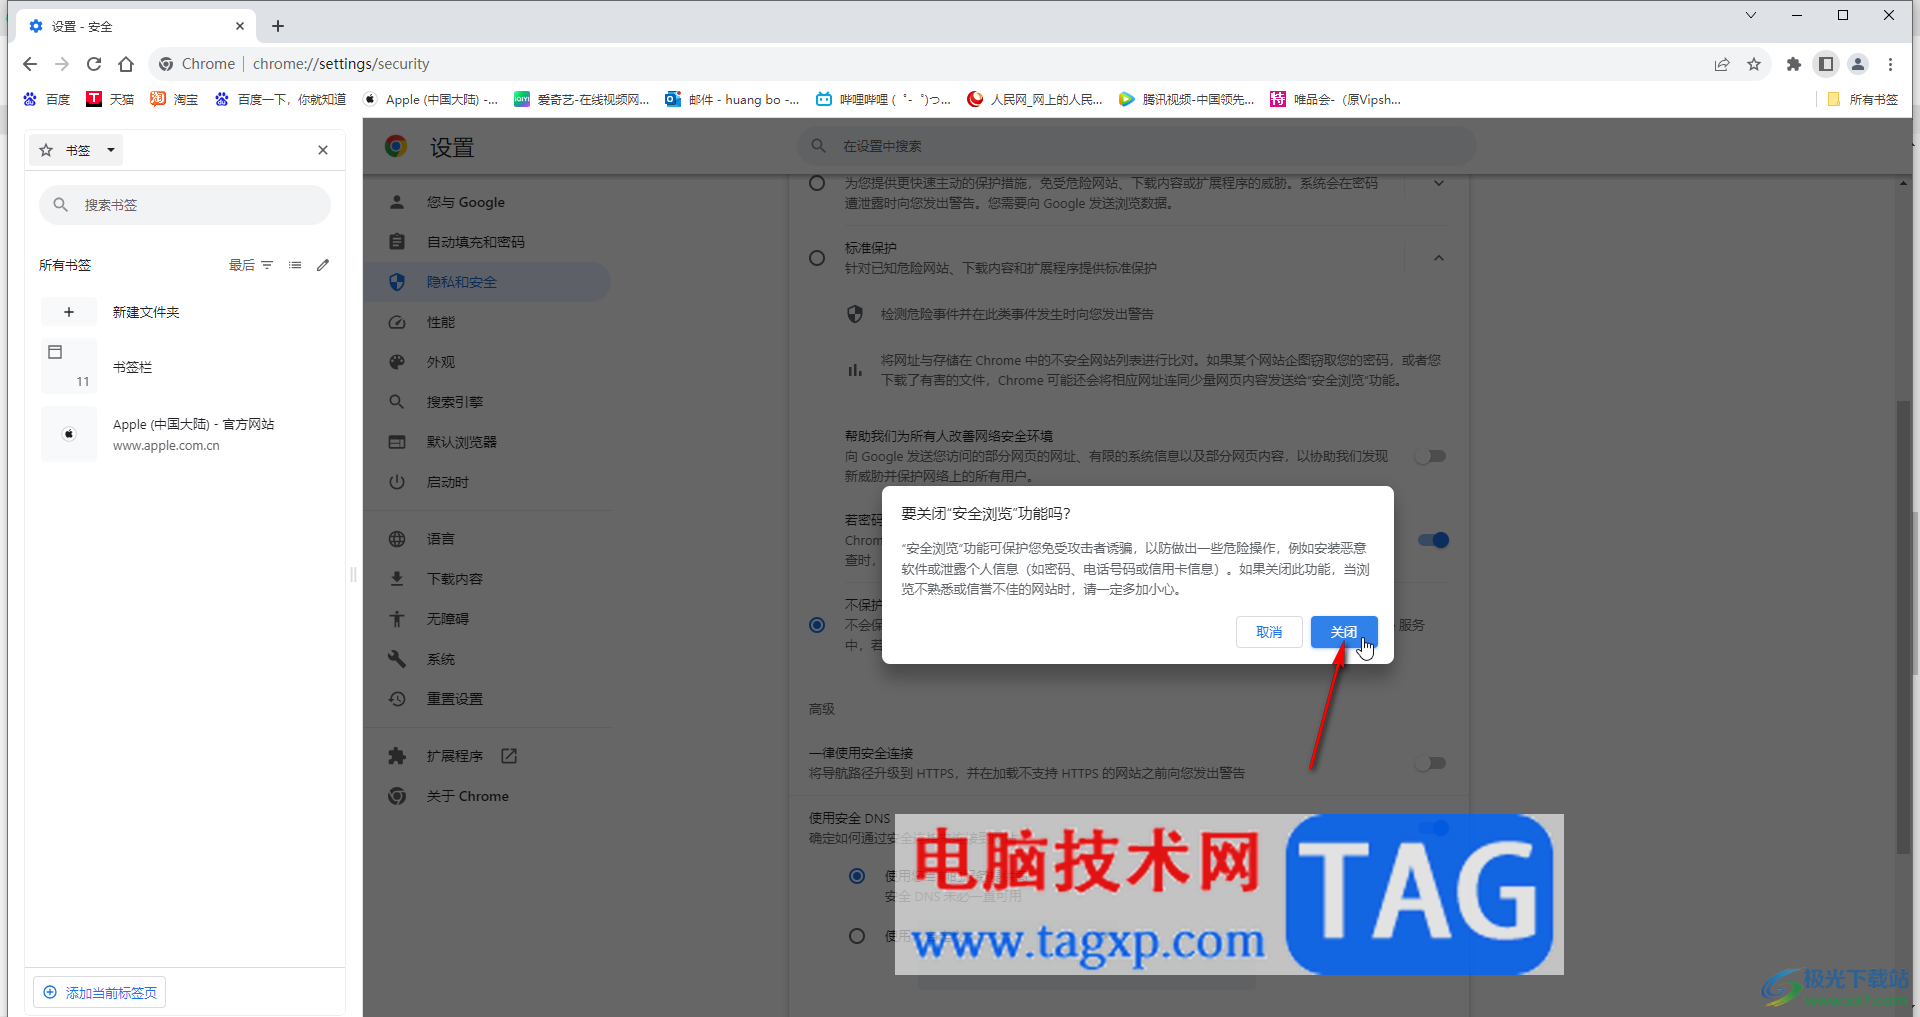Select 性能 settings section
The image size is (1920, 1017).
tap(488, 322)
